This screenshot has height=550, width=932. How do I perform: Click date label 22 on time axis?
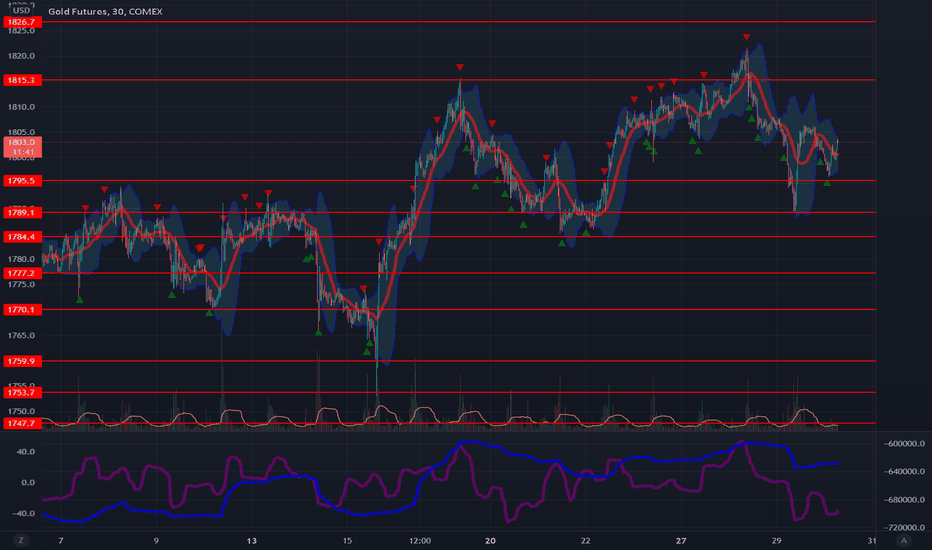pos(585,540)
